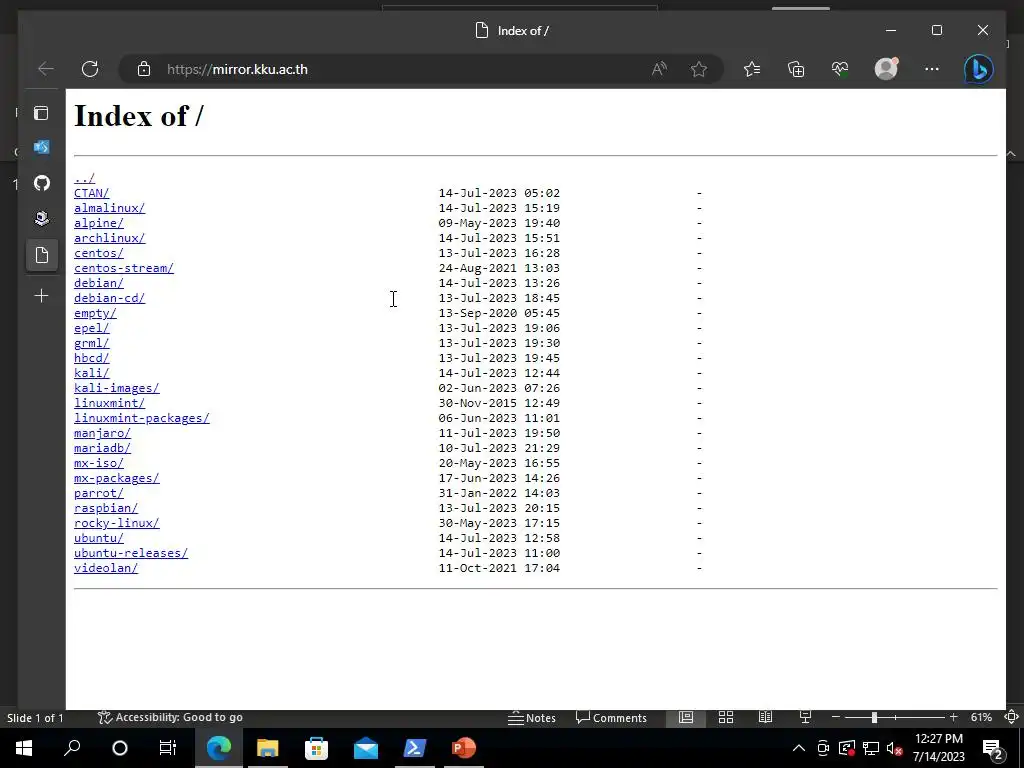This screenshot has height=768, width=1024.
Task: Open Browser essentials heart icon
Action: [x=840, y=69]
